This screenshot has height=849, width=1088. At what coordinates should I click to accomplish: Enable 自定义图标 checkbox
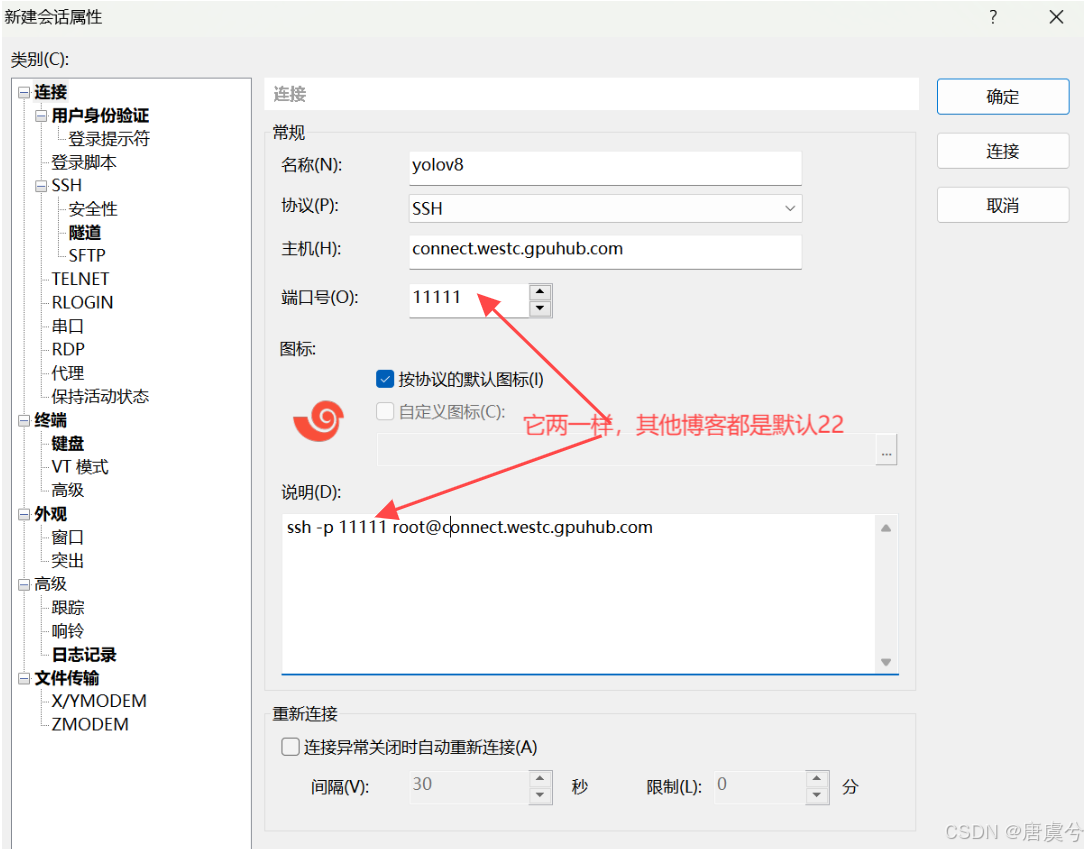tap(385, 411)
